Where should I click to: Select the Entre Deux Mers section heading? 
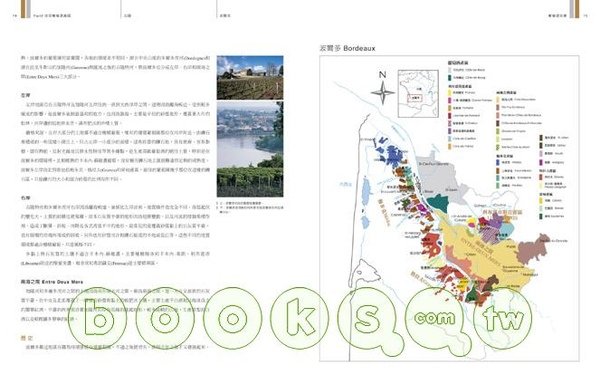(52, 281)
